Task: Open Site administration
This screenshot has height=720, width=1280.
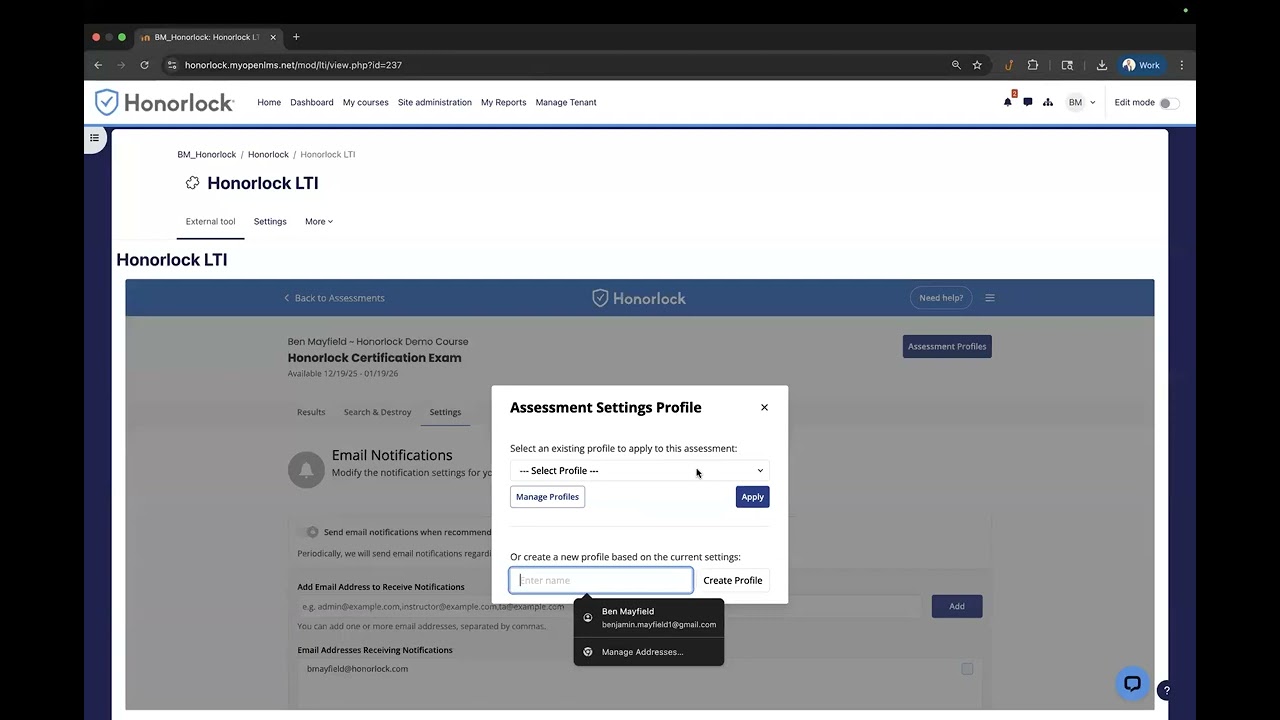Action: pos(435,102)
